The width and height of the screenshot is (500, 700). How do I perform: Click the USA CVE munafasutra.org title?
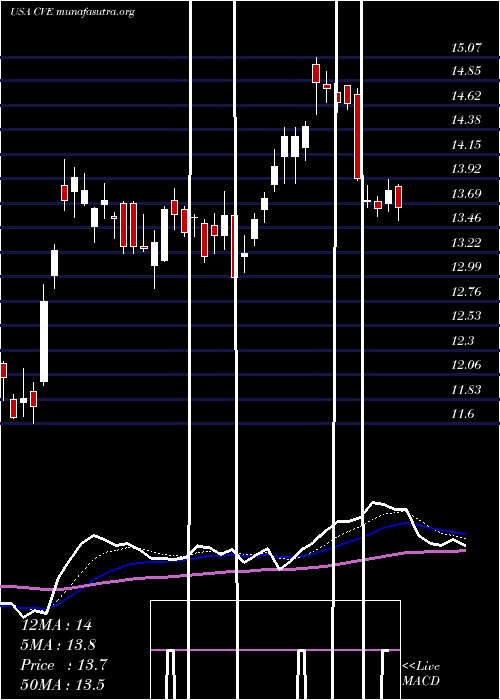(x=72, y=12)
